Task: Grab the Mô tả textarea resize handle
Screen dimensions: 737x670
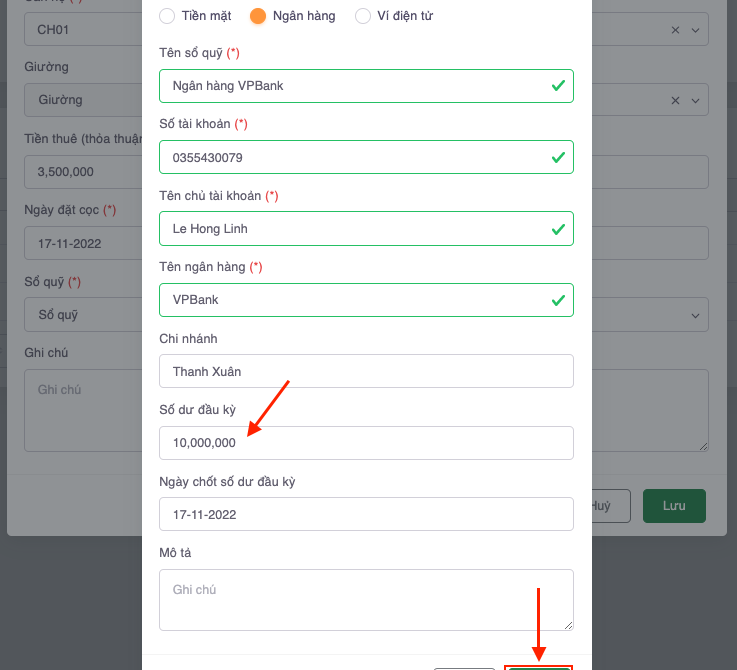Action: coord(568,625)
